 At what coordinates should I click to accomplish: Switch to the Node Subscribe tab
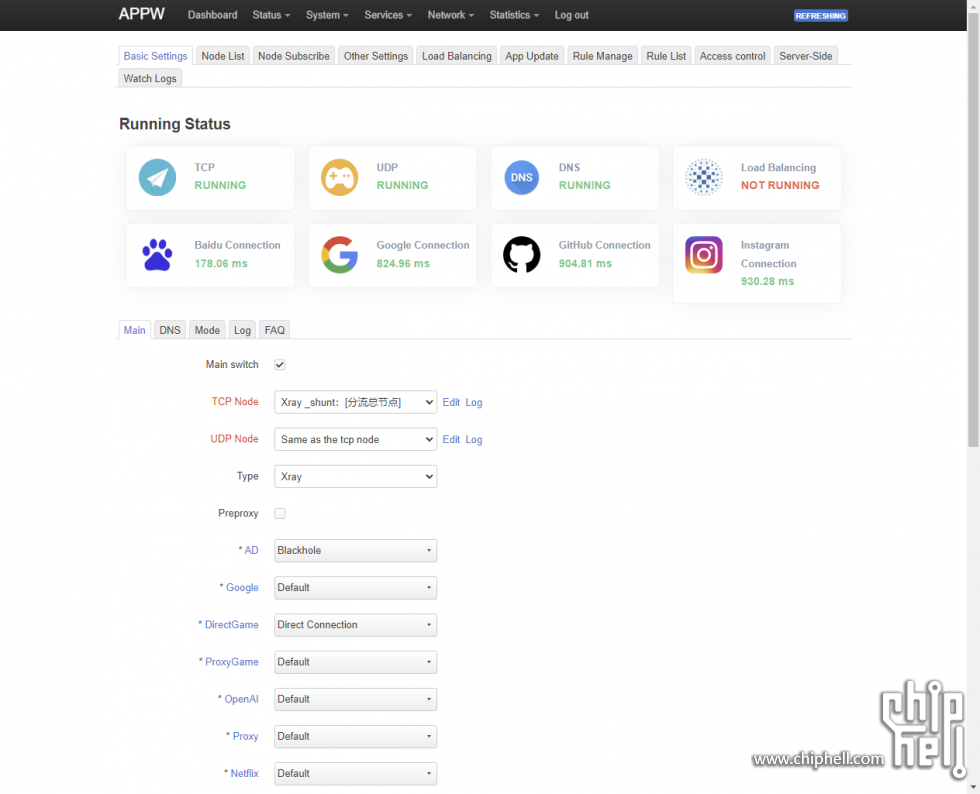294,56
